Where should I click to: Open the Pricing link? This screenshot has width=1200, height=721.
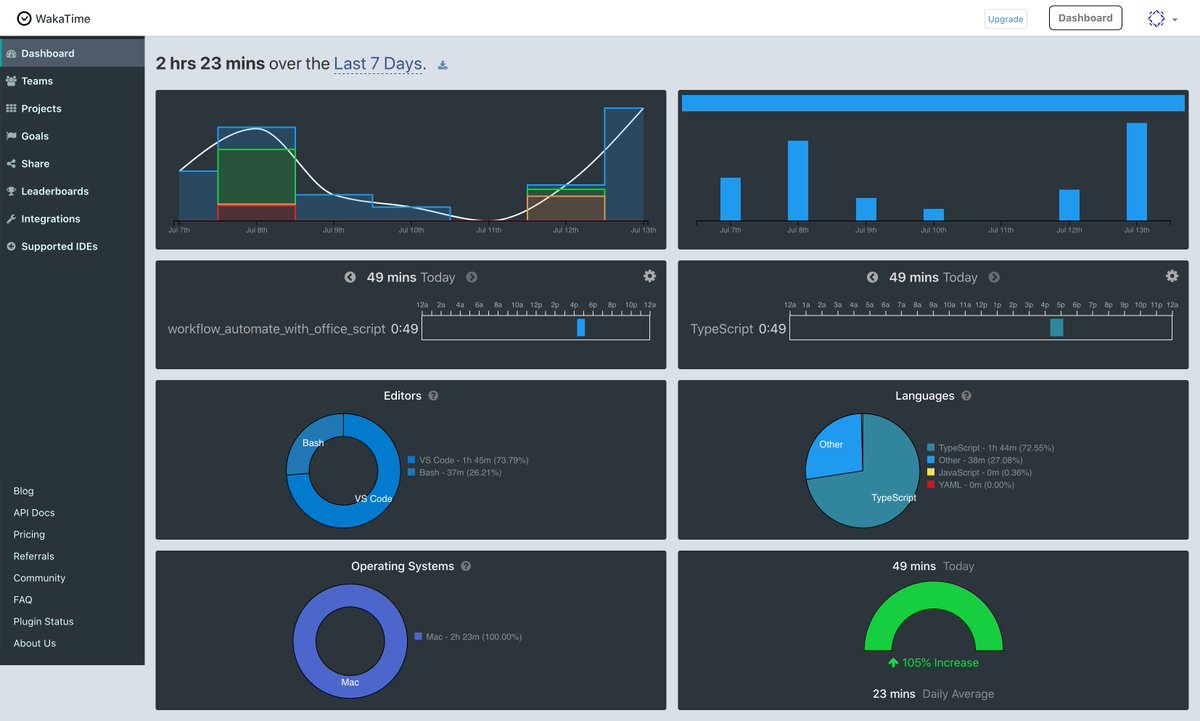point(29,535)
